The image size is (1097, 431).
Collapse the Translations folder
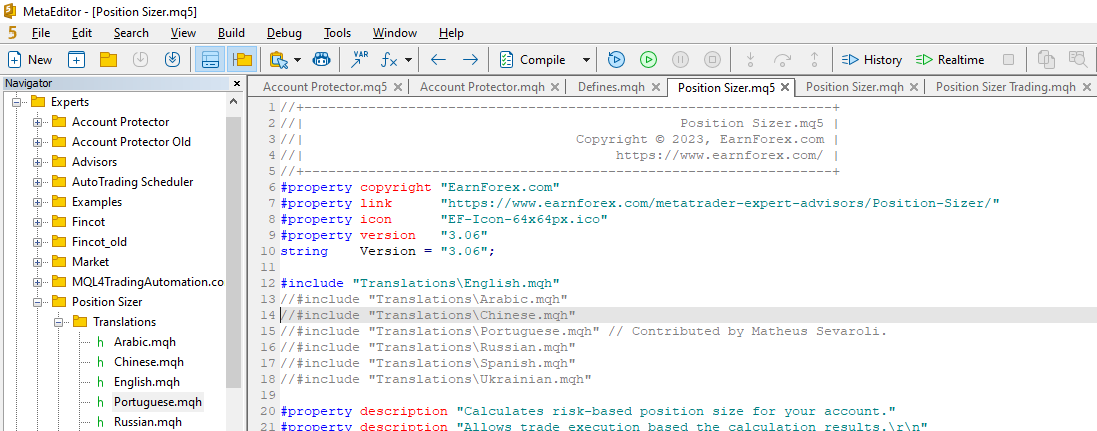(59, 322)
